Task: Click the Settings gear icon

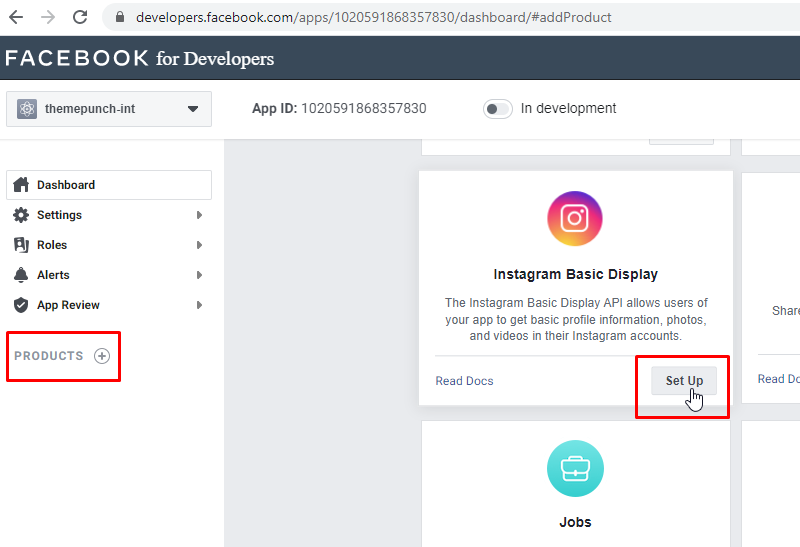Action: point(21,215)
